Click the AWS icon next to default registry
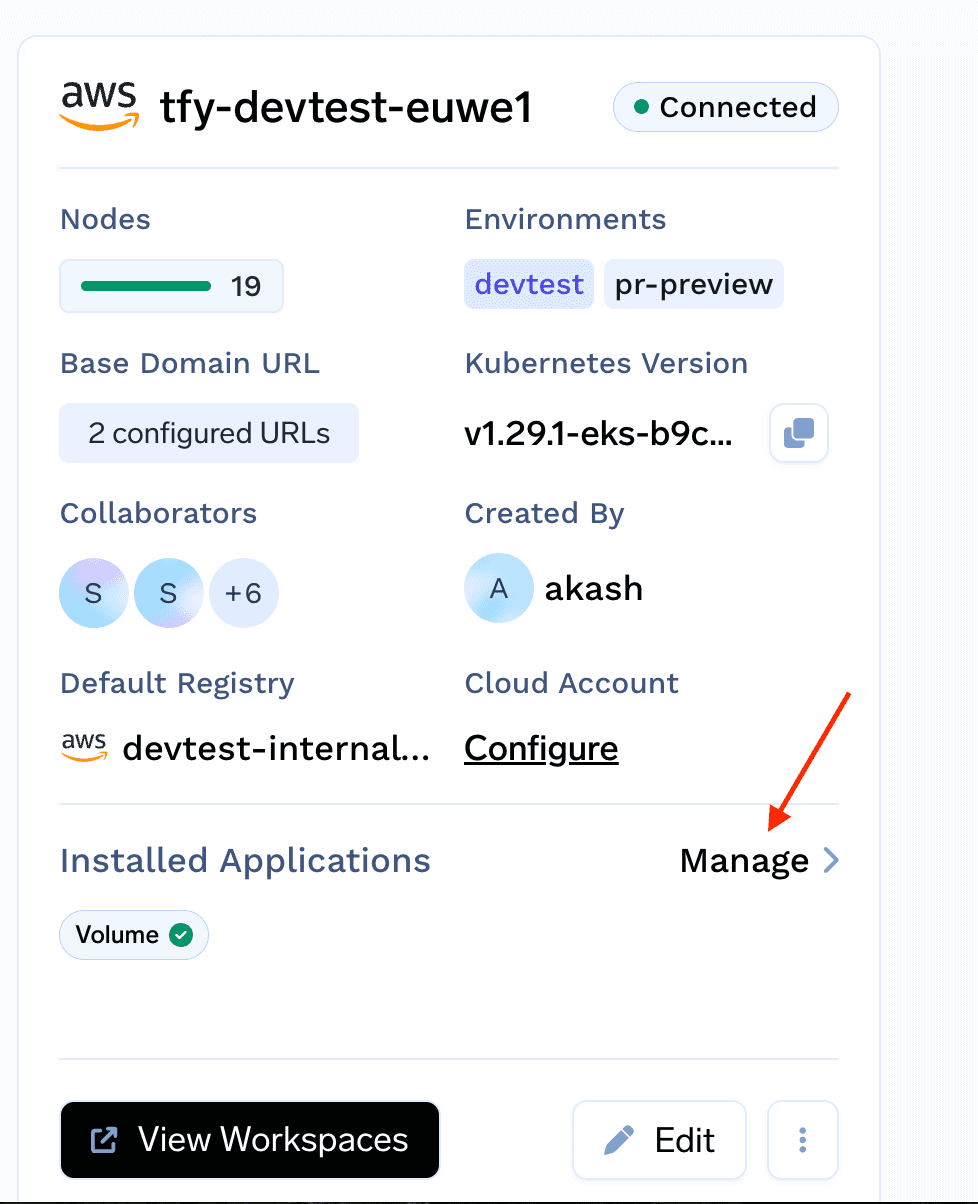The image size is (978, 1204). click(84, 747)
